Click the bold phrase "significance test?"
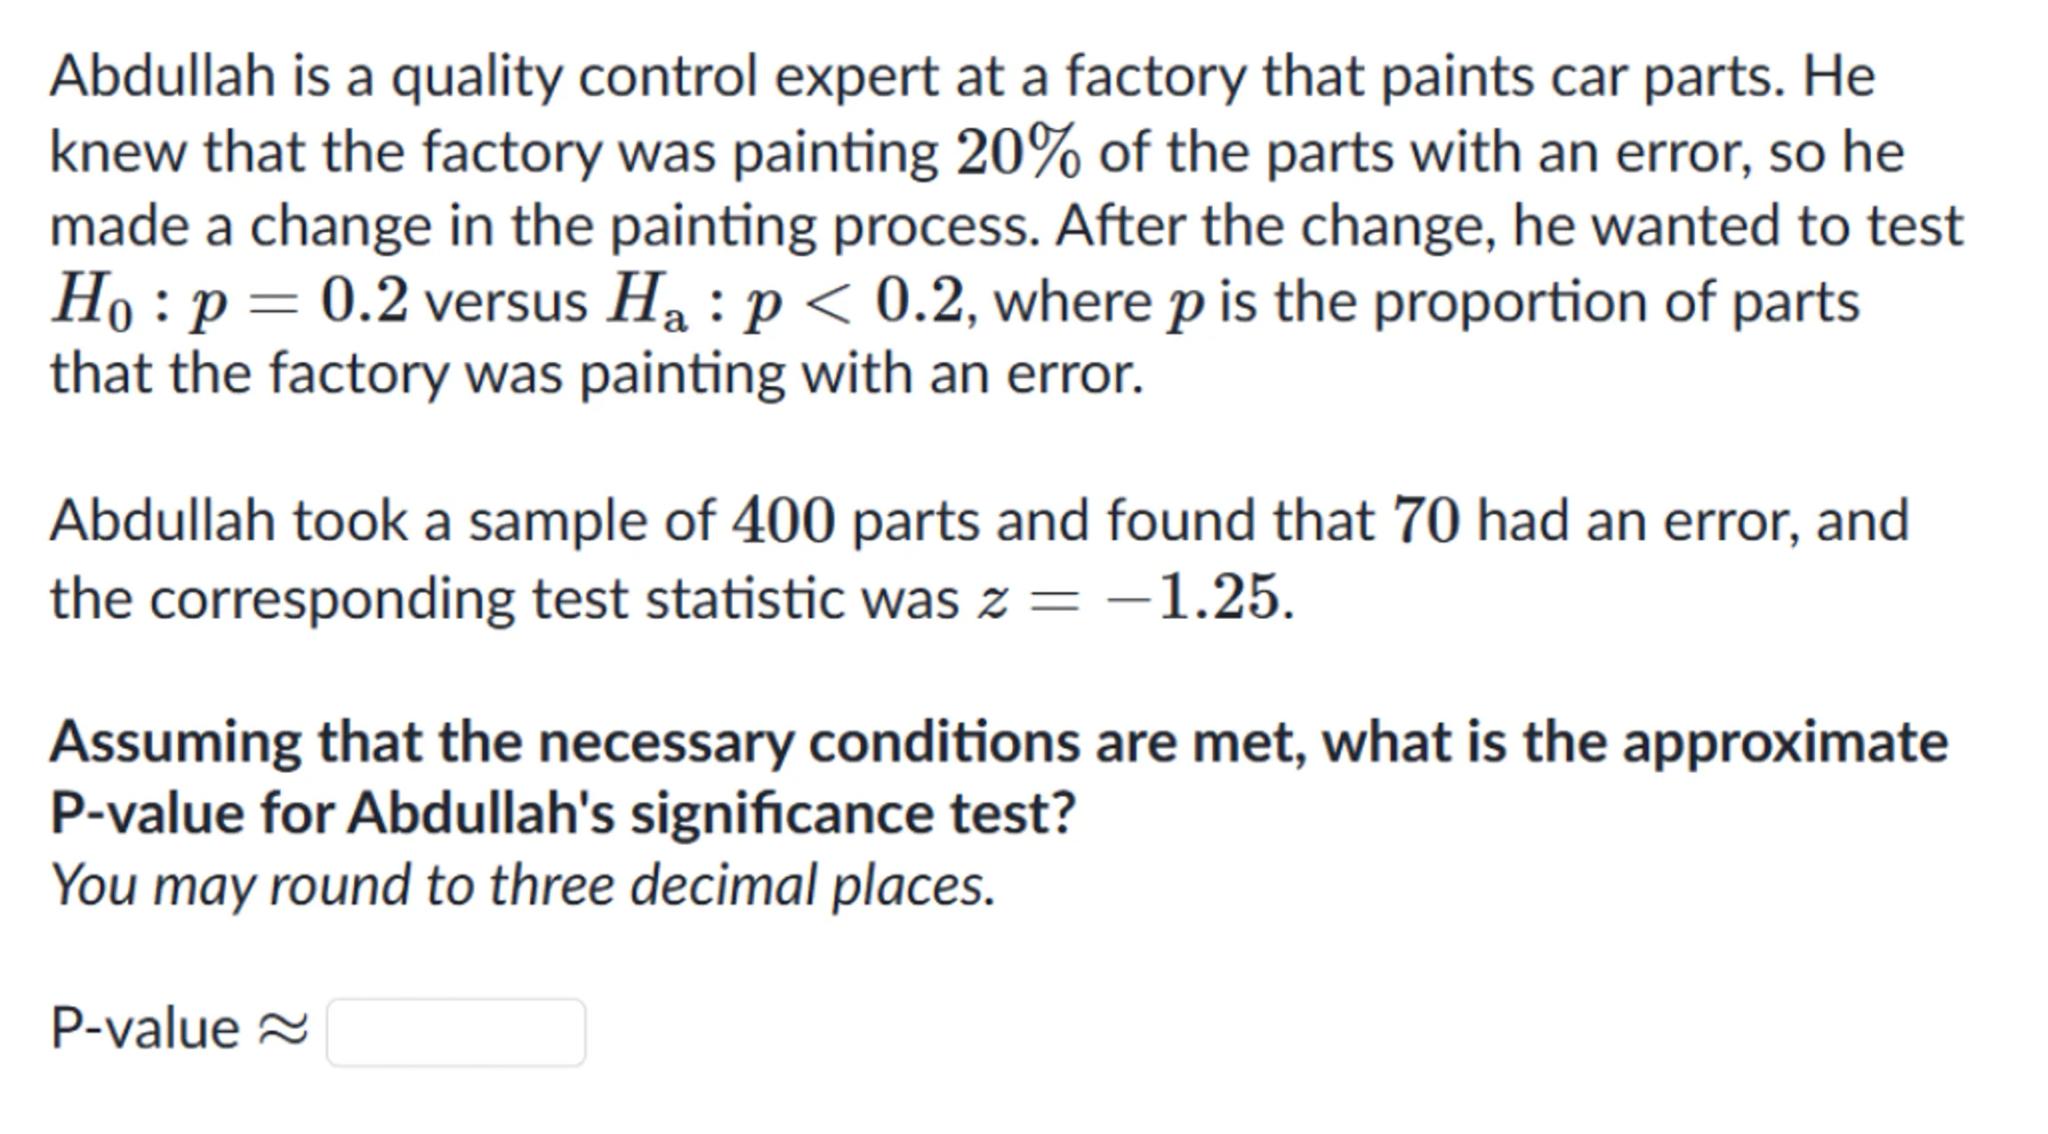The height and width of the screenshot is (1134, 2048). pos(852,813)
